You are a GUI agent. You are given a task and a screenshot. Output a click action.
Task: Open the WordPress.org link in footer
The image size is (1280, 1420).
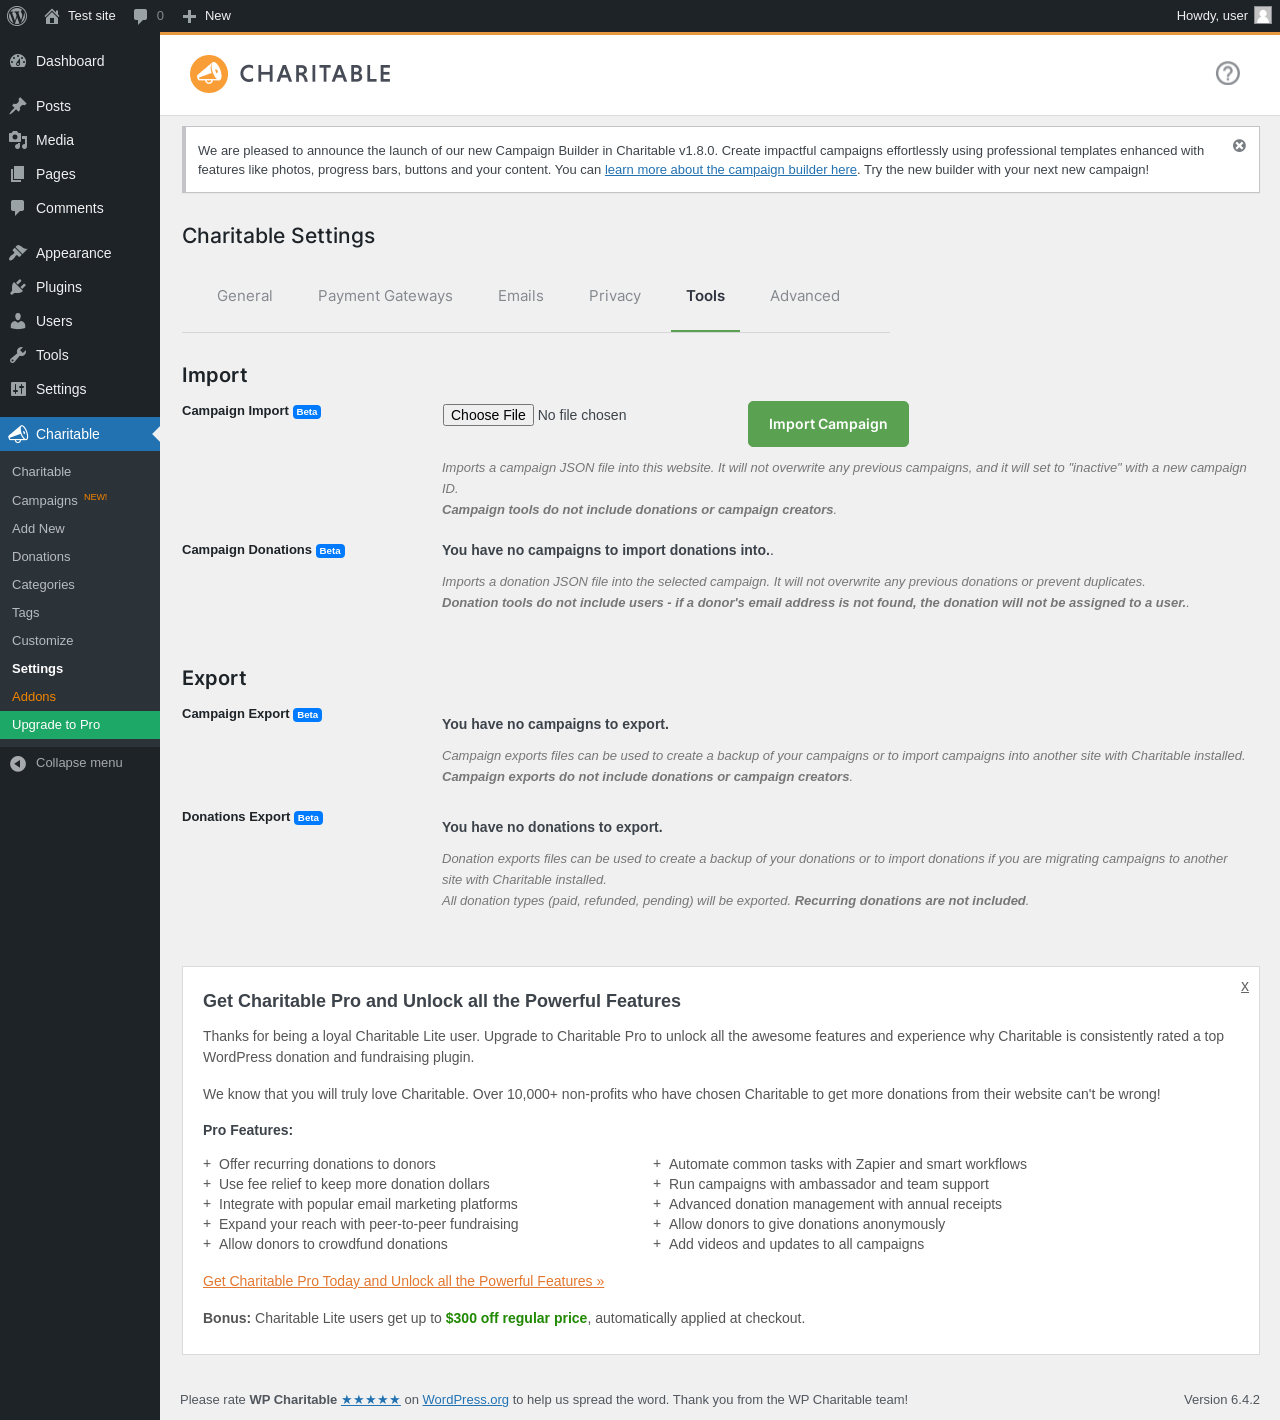tap(466, 1400)
